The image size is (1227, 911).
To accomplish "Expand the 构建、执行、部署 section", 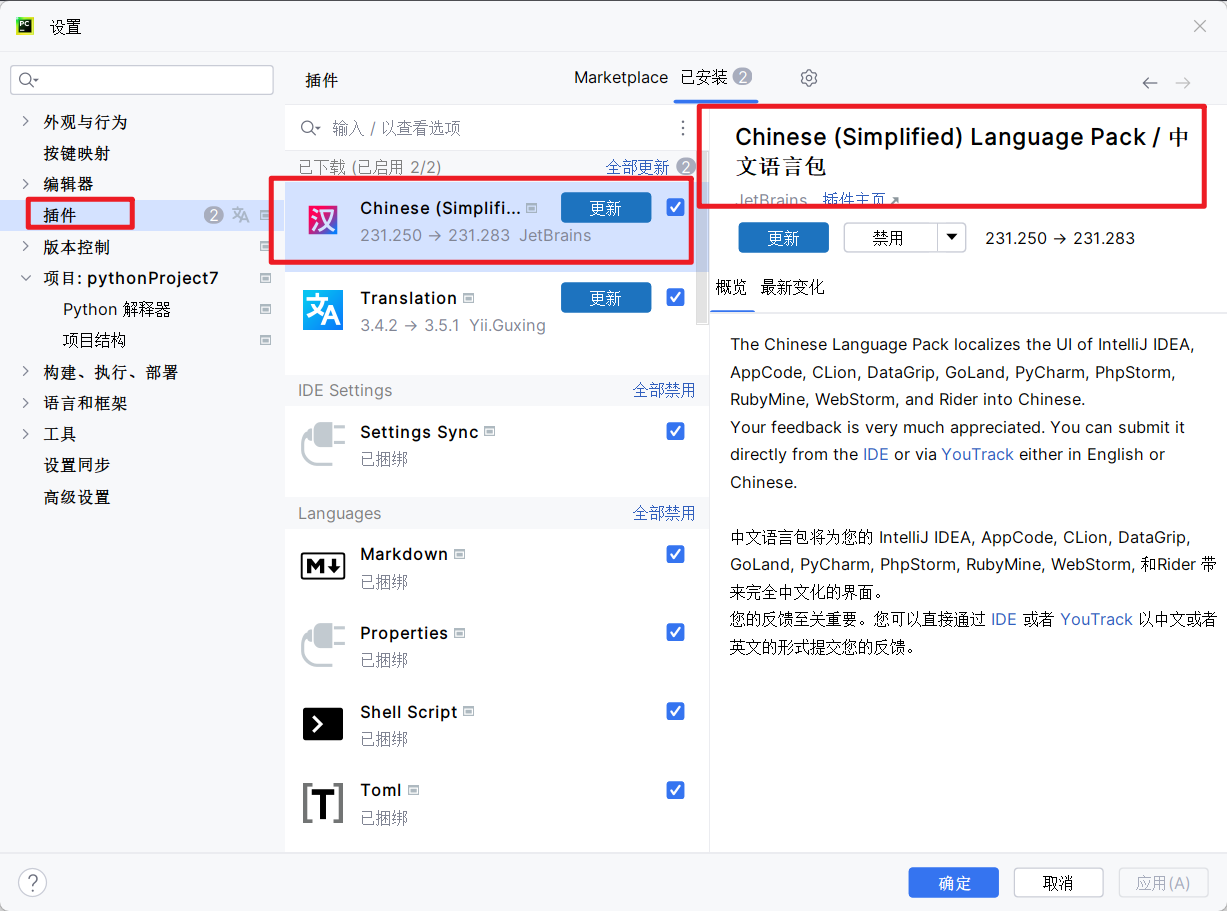I will [x=26, y=372].
